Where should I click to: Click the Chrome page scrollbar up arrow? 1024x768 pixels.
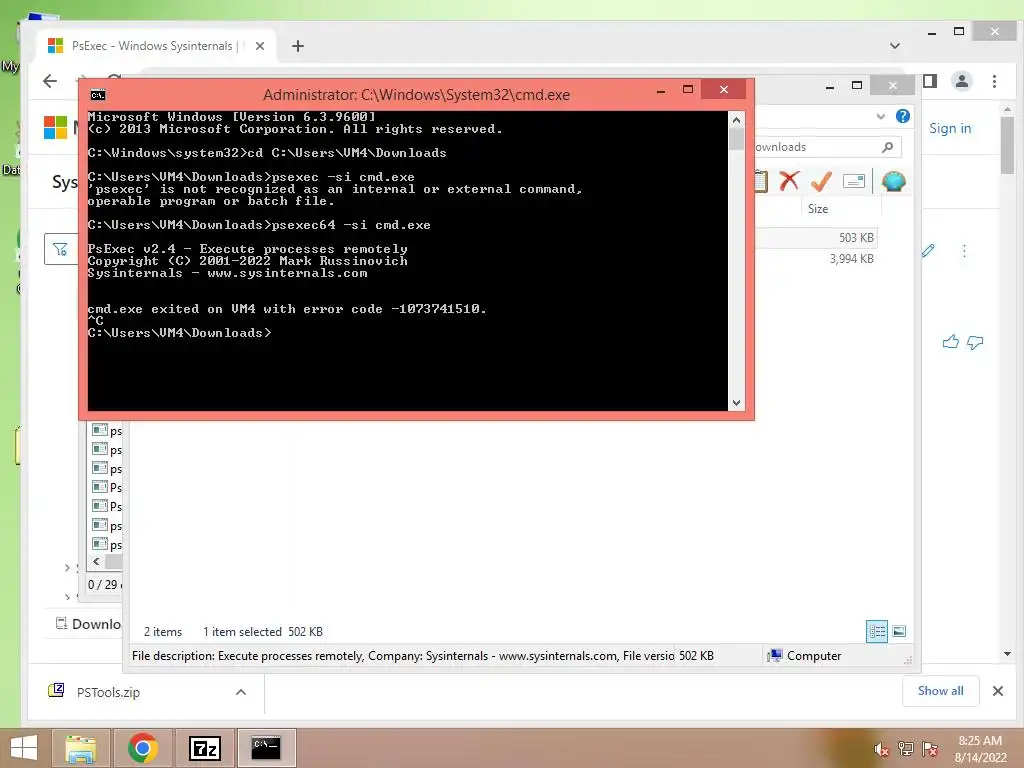pyautogui.click(x=1006, y=109)
